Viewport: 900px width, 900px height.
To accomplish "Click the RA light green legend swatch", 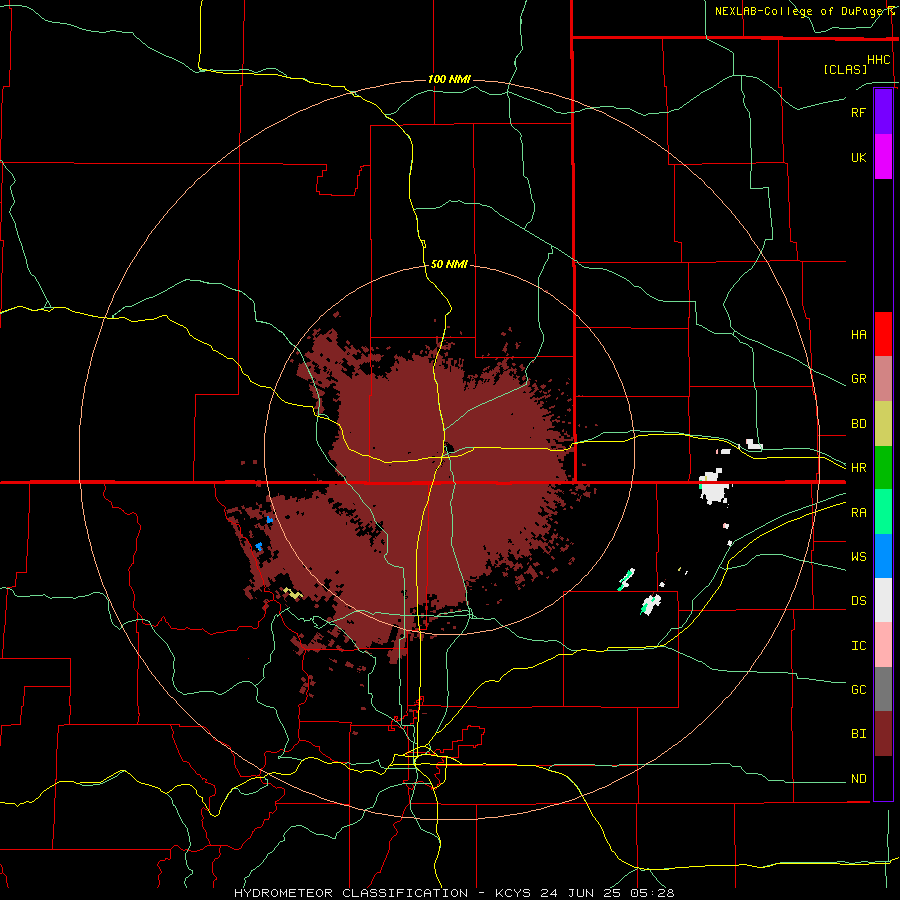I will 883,512.
